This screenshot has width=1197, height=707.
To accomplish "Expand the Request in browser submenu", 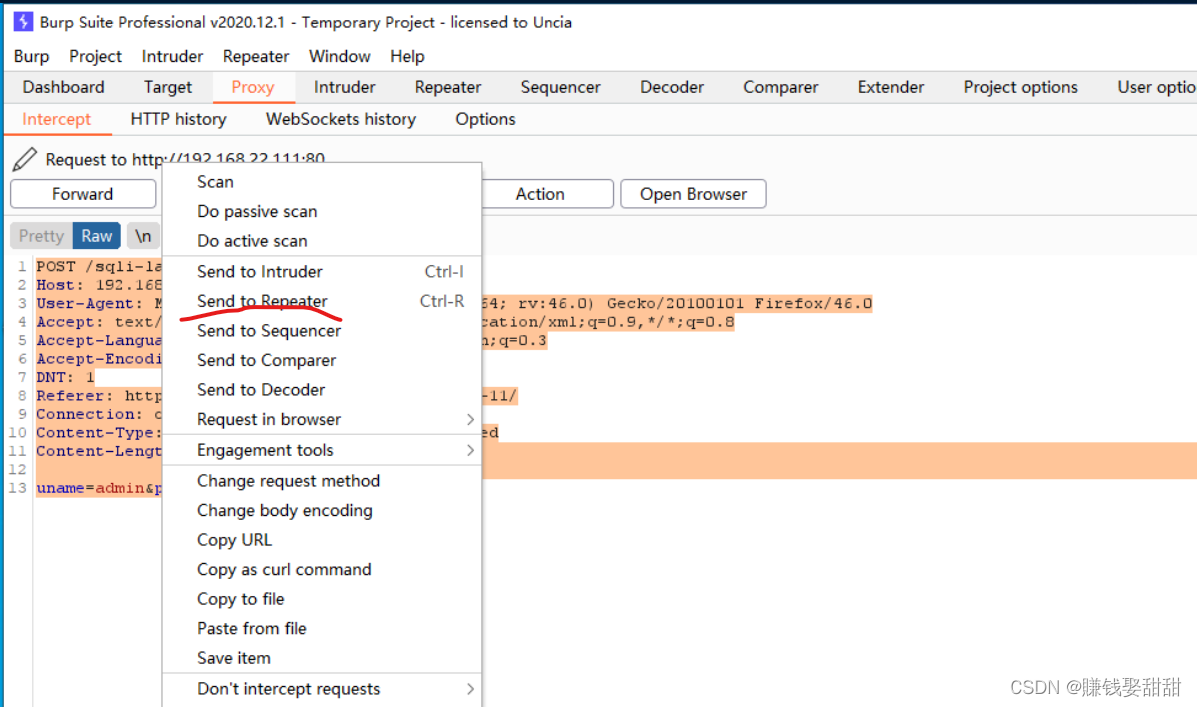I will [321, 420].
